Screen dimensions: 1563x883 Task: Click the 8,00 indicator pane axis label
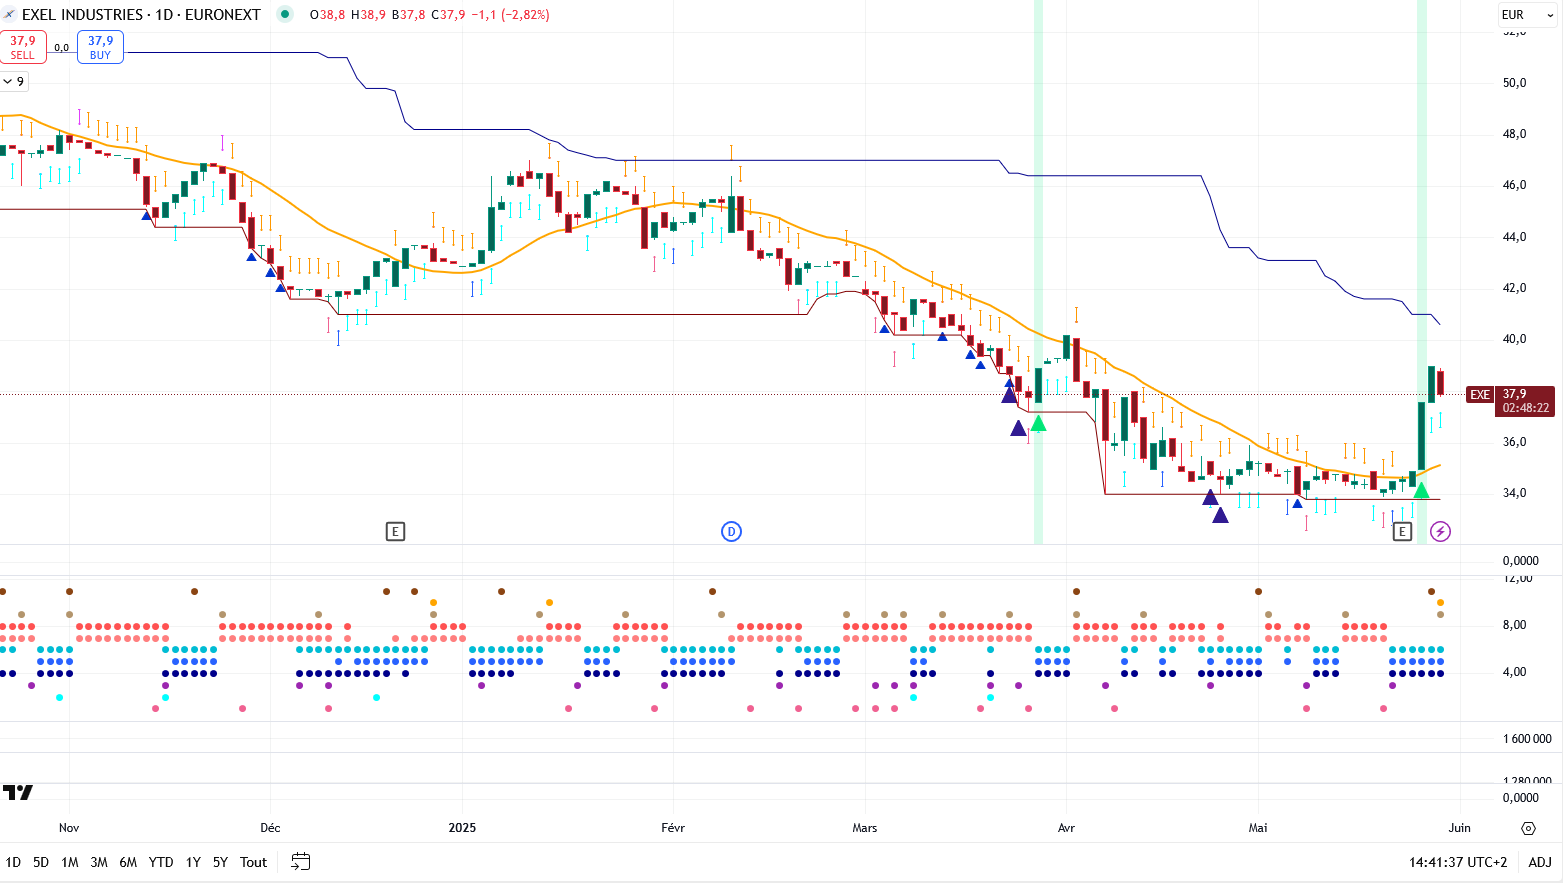point(1515,625)
